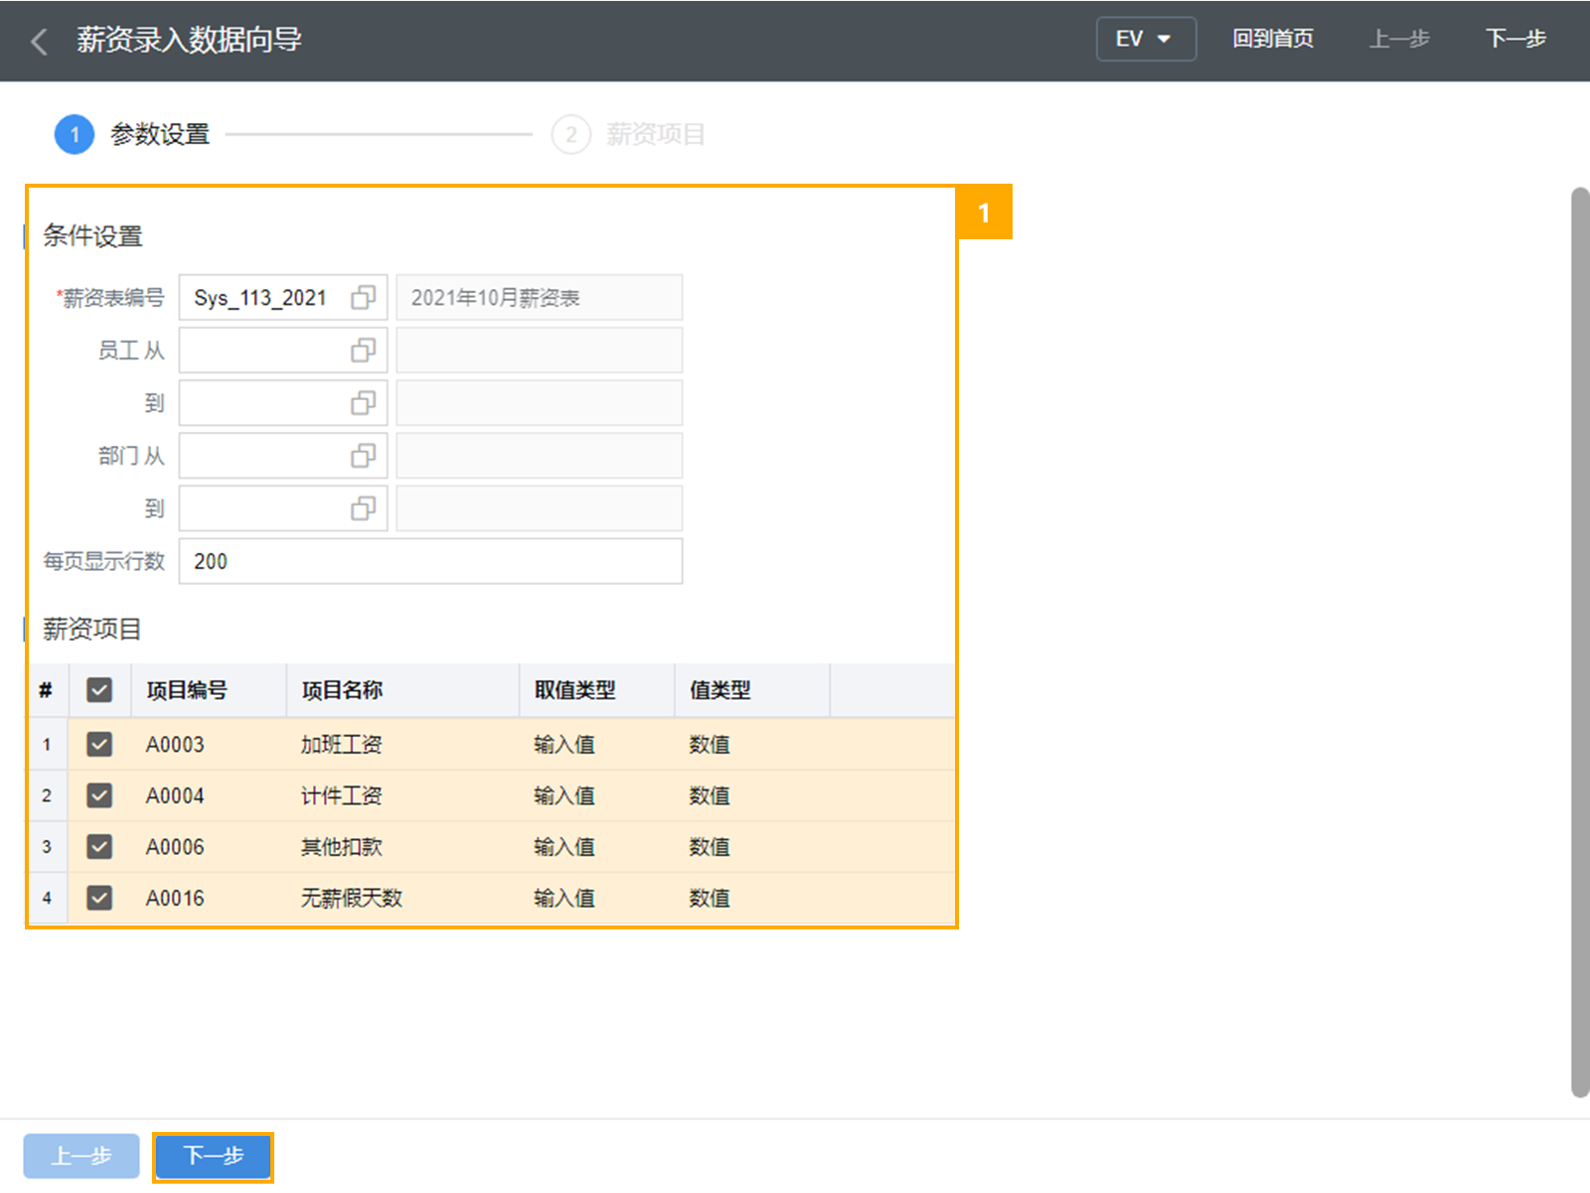Viewport: 1590px width, 1193px height.
Task: Click the vertical scrollbar on the right
Action: 1580,640
